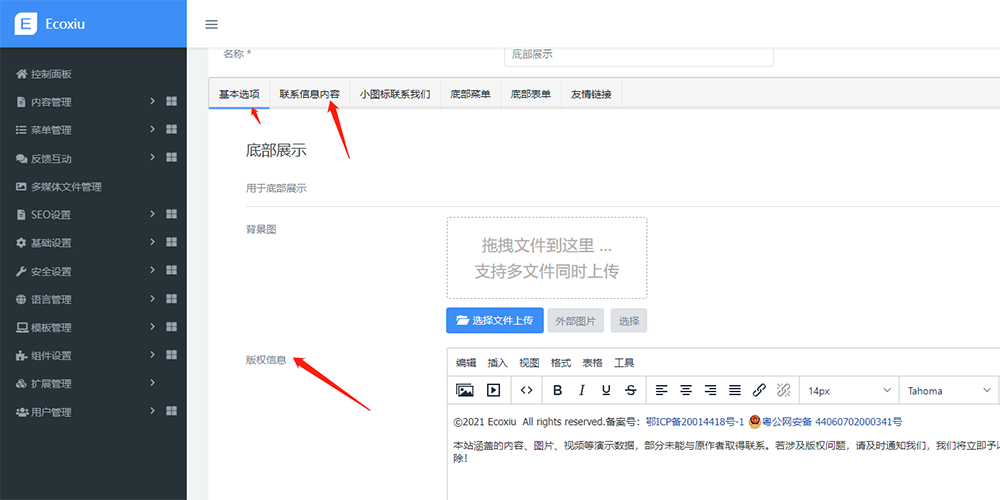Image resolution: width=1000 pixels, height=500 pixels.
Task: Center align text in editor
Action: click(x=686, y=390)
